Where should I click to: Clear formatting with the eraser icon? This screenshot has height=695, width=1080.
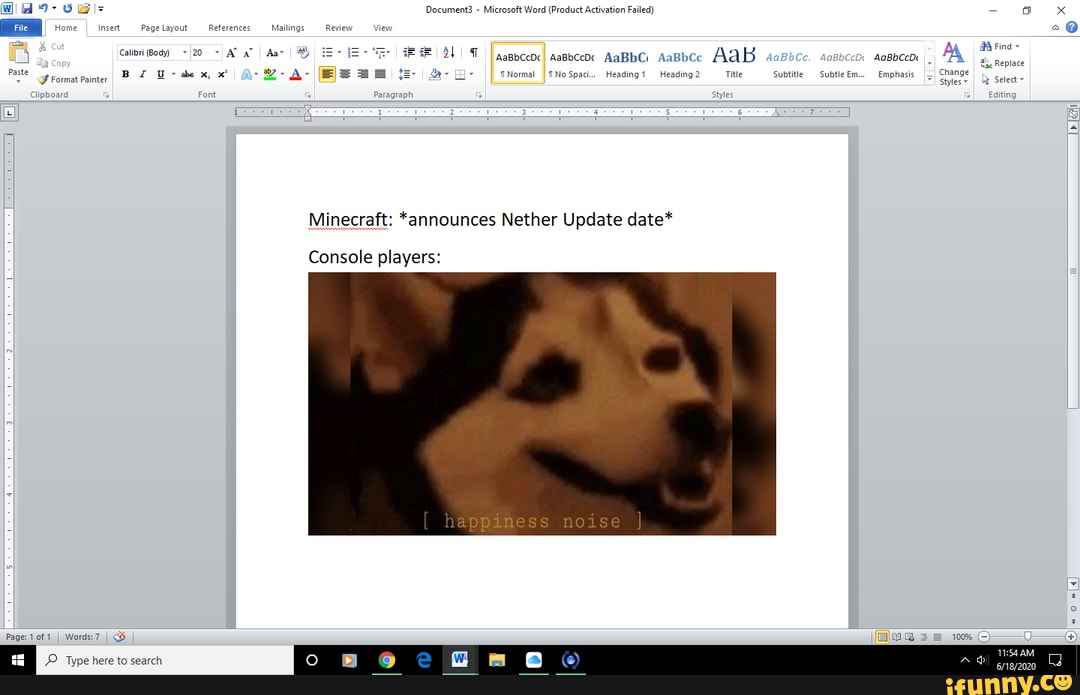click(x=302, y=52)
